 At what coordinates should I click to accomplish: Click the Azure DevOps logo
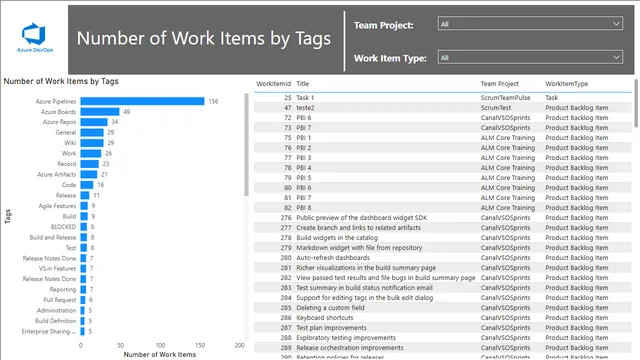(x=35, y=38)
